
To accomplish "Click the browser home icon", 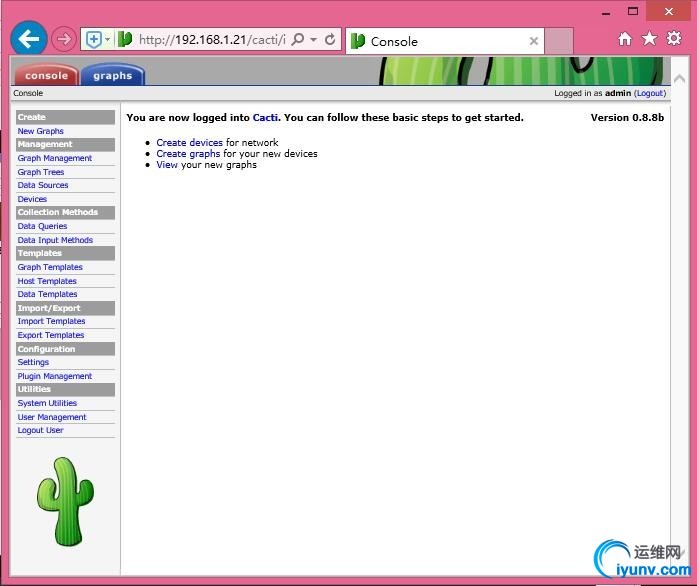I will pos(625,39).
